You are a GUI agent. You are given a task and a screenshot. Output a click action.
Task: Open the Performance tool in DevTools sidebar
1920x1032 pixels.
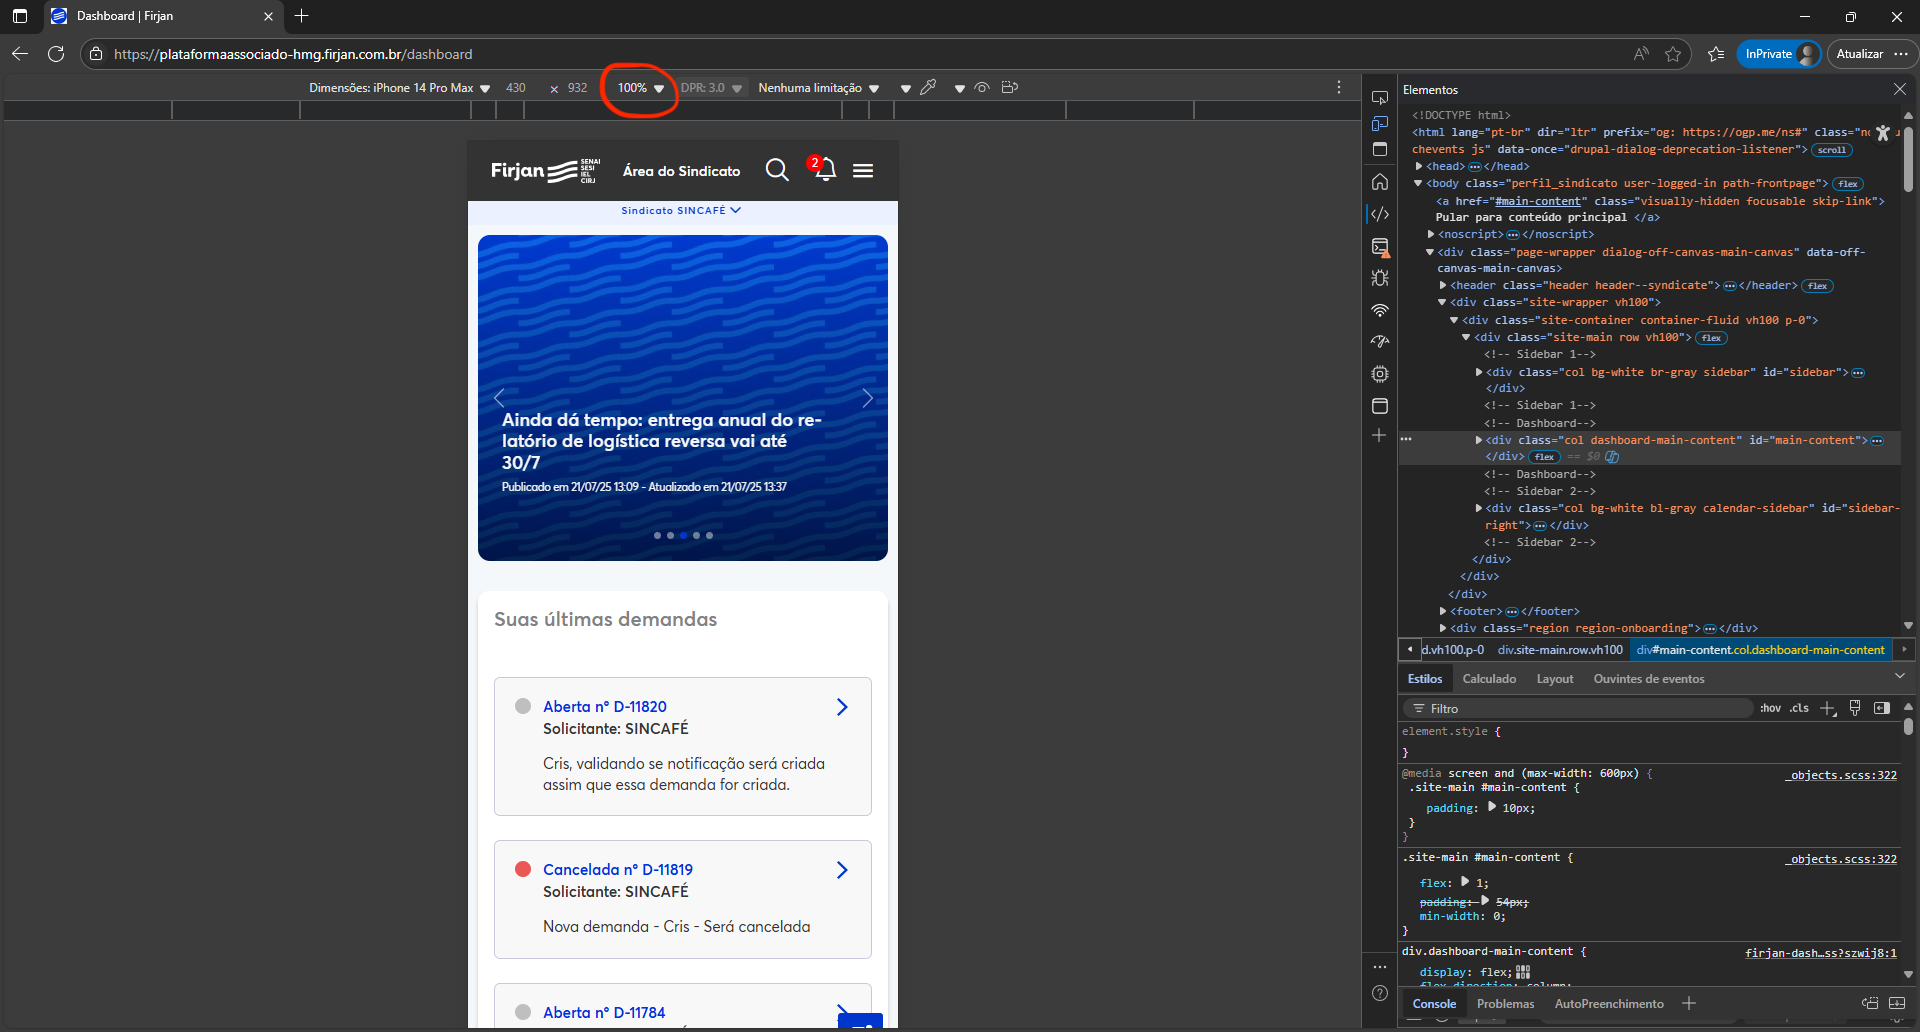(x=1380, y=342)
